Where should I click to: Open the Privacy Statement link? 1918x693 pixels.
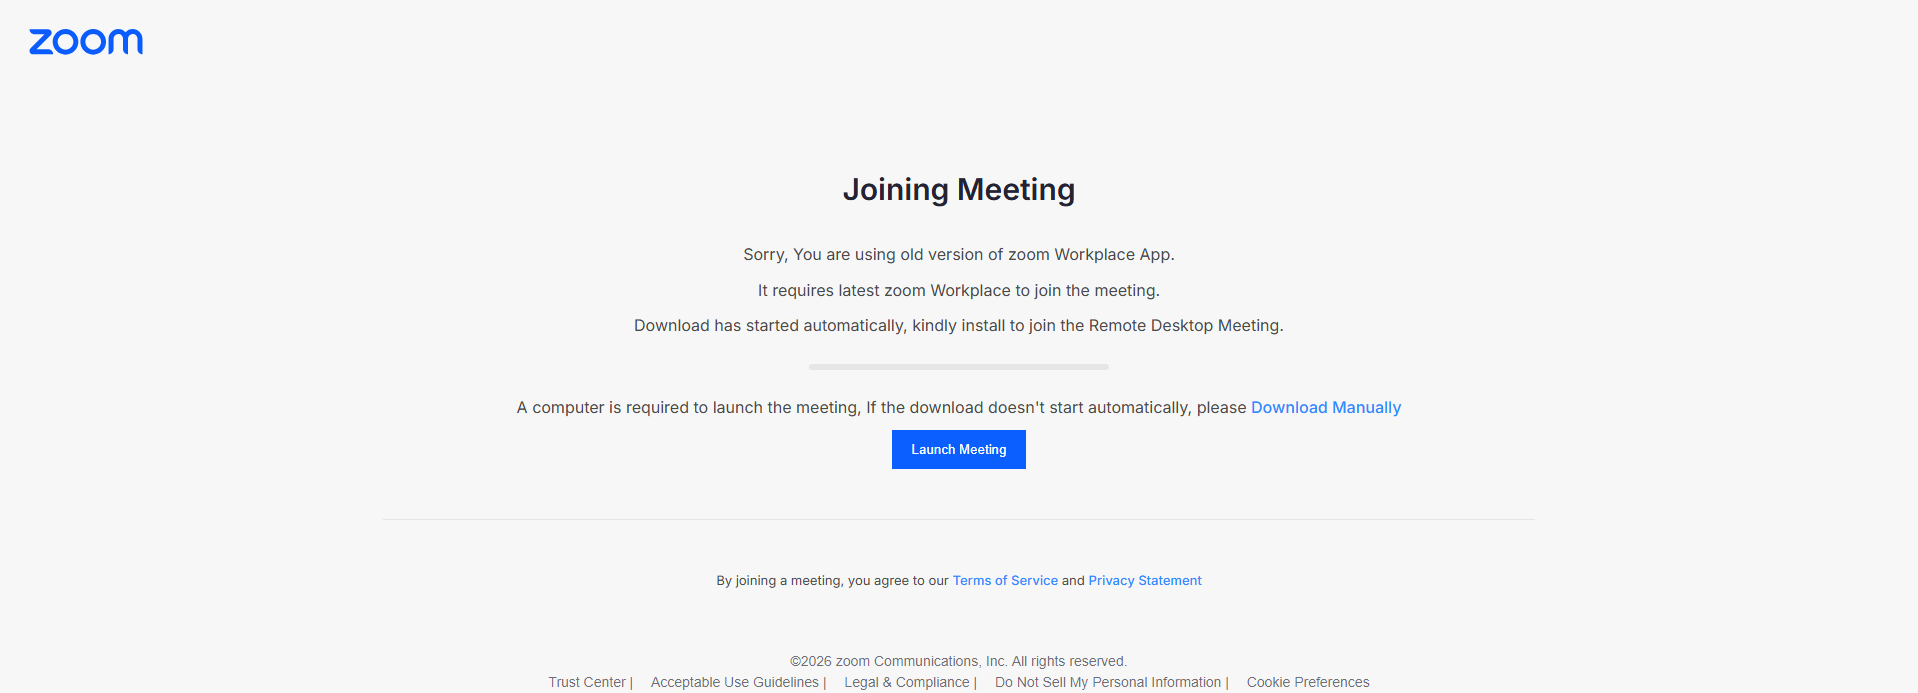(x=1145, y=581)
